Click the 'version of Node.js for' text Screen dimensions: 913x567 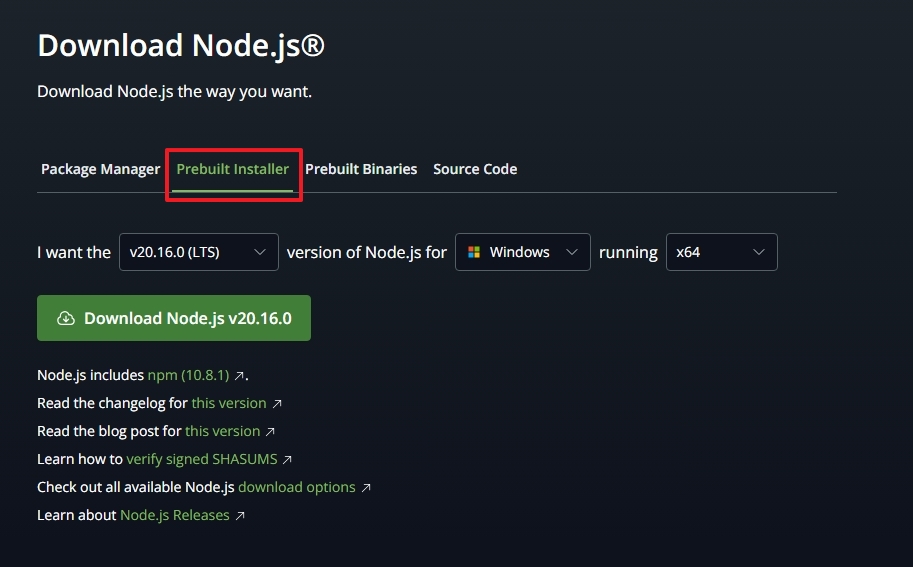pyautogui.click(x=367, y=252)
